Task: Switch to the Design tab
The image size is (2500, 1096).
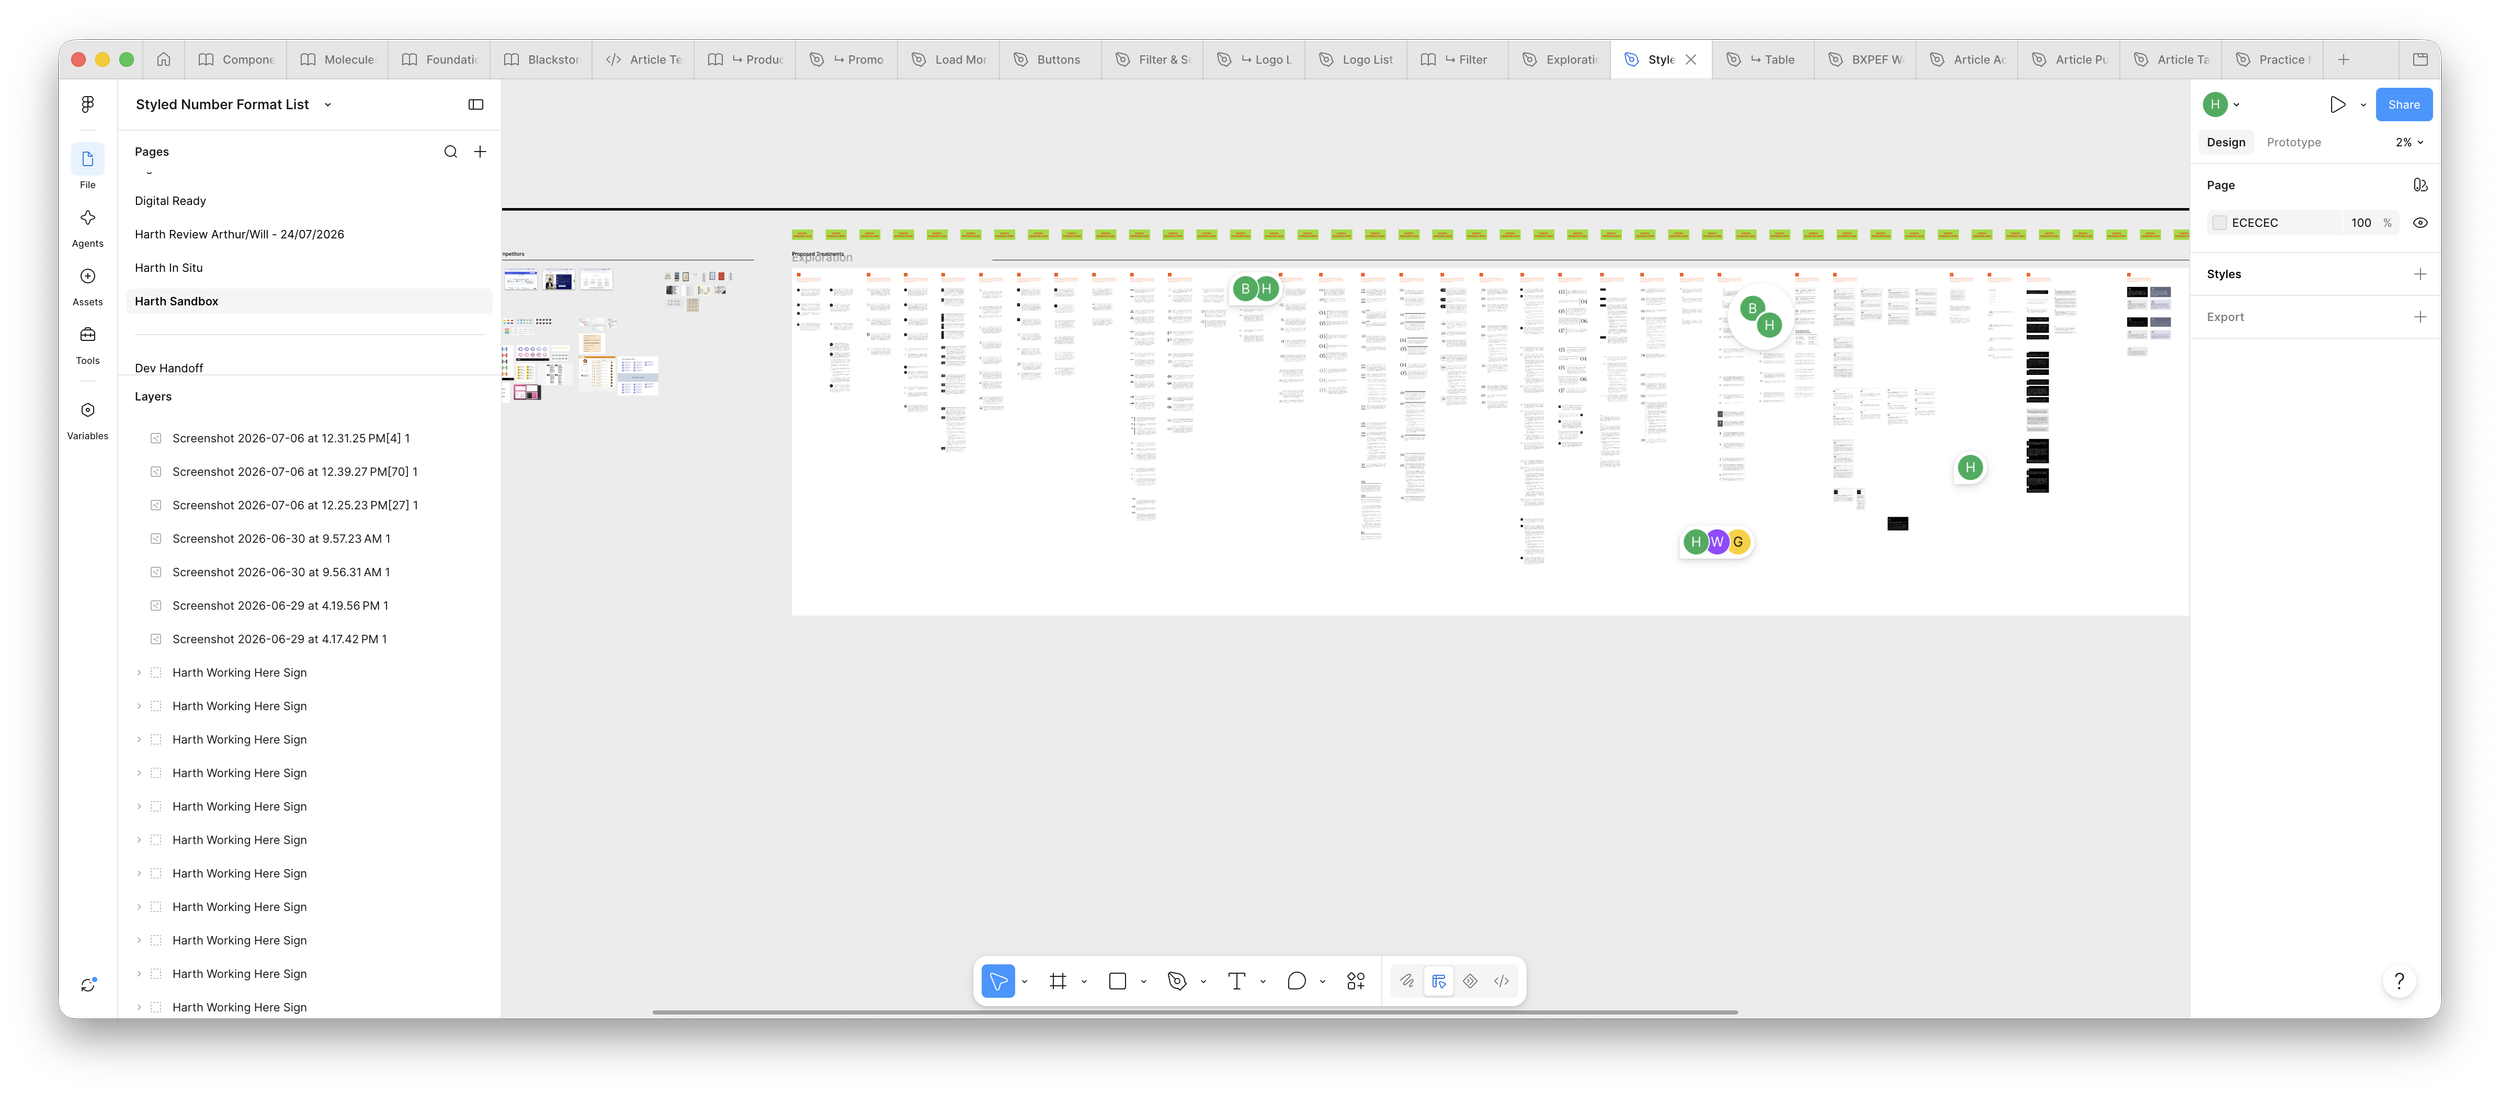Action: [2226, 142]
